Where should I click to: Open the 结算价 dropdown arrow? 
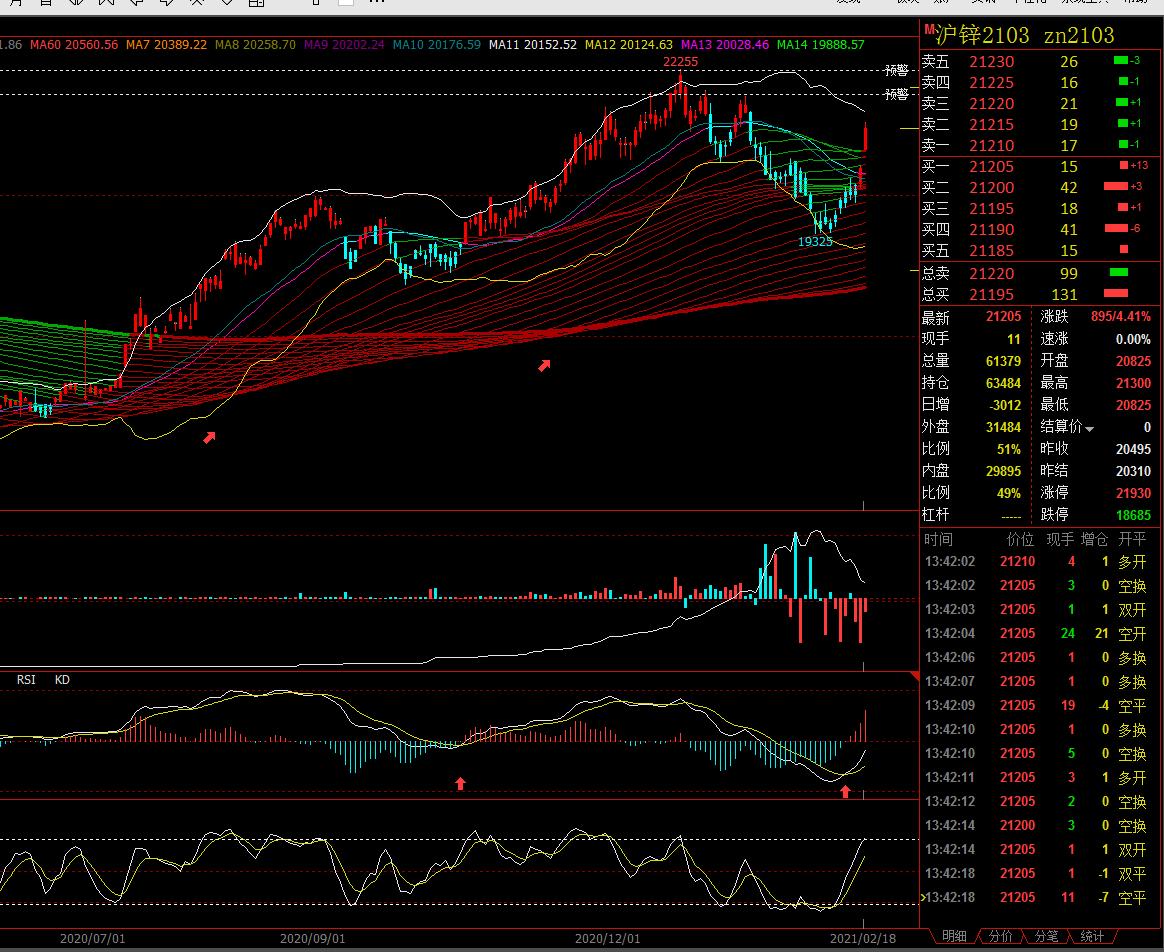tap(1090, 429)
